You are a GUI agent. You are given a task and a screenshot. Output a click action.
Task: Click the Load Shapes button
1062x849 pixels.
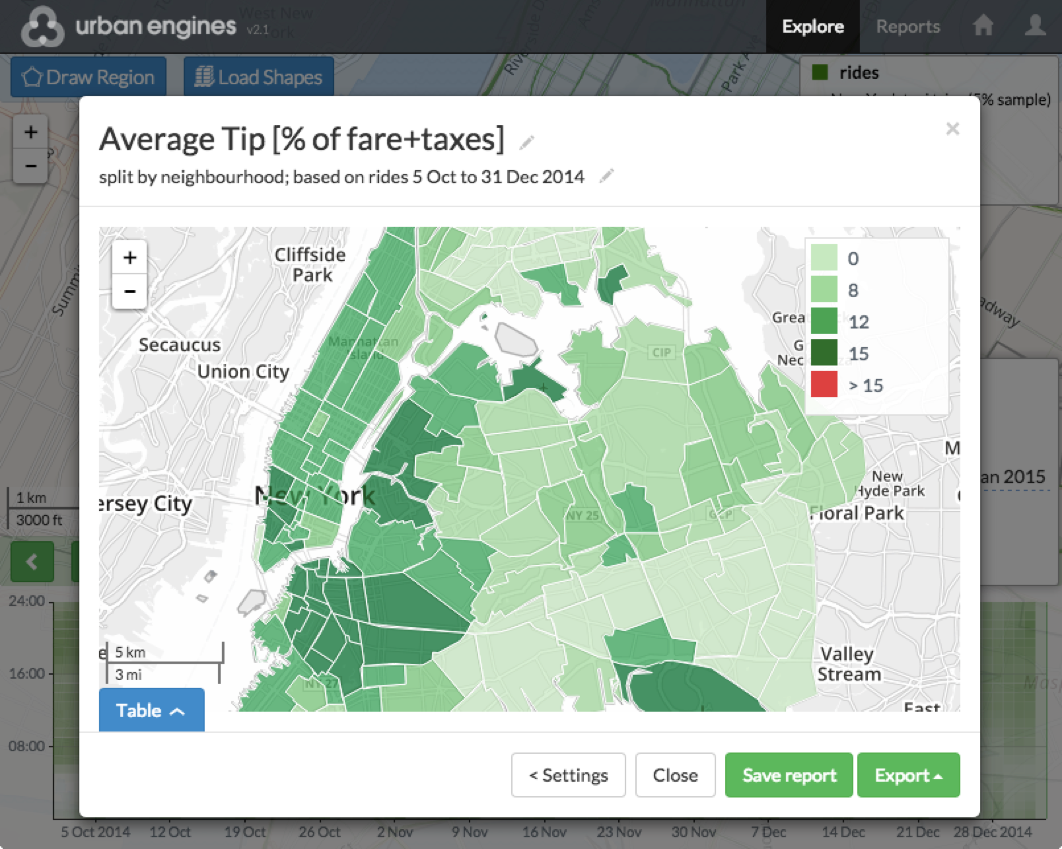pyautogui.click(x=258, y=77)
